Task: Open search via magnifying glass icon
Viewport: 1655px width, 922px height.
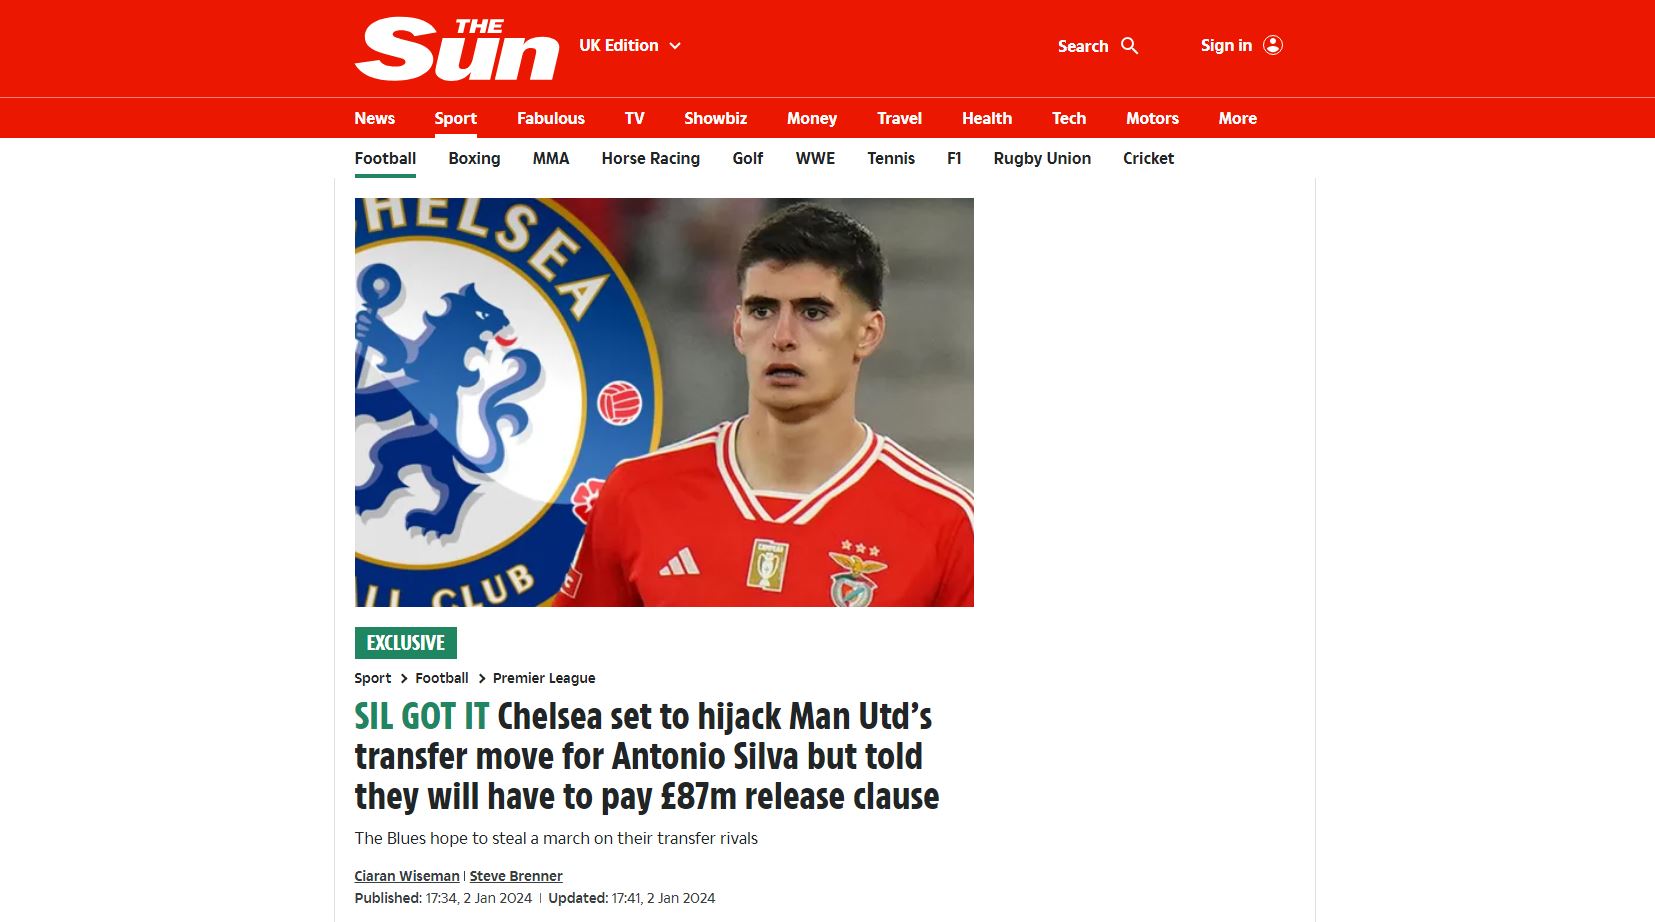Action: pyautogui.click(x=1130, y=46)
